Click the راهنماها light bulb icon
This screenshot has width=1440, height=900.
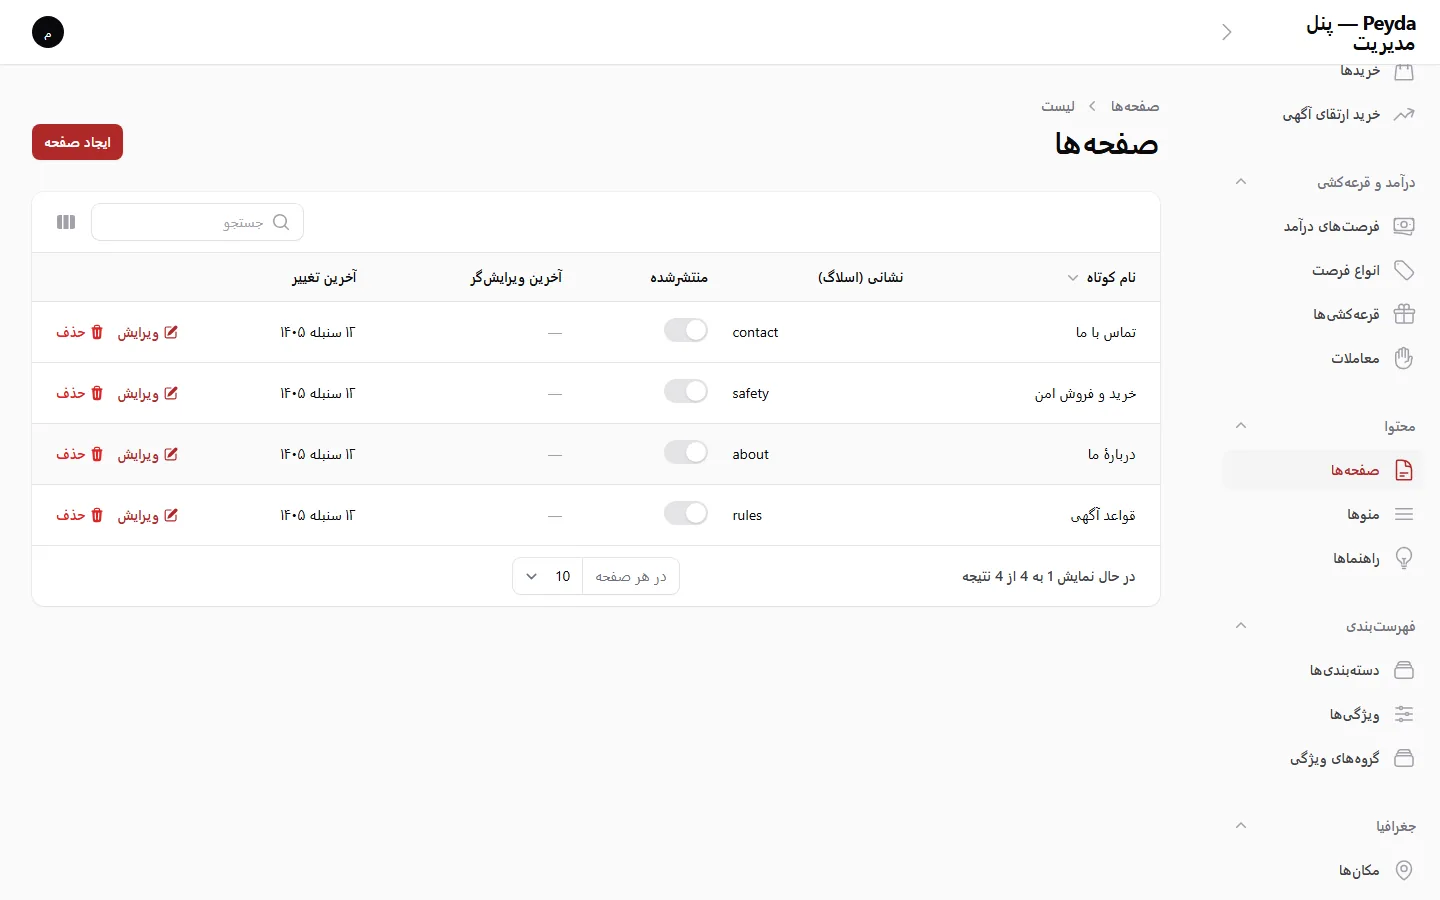[x=1404, y=558]
